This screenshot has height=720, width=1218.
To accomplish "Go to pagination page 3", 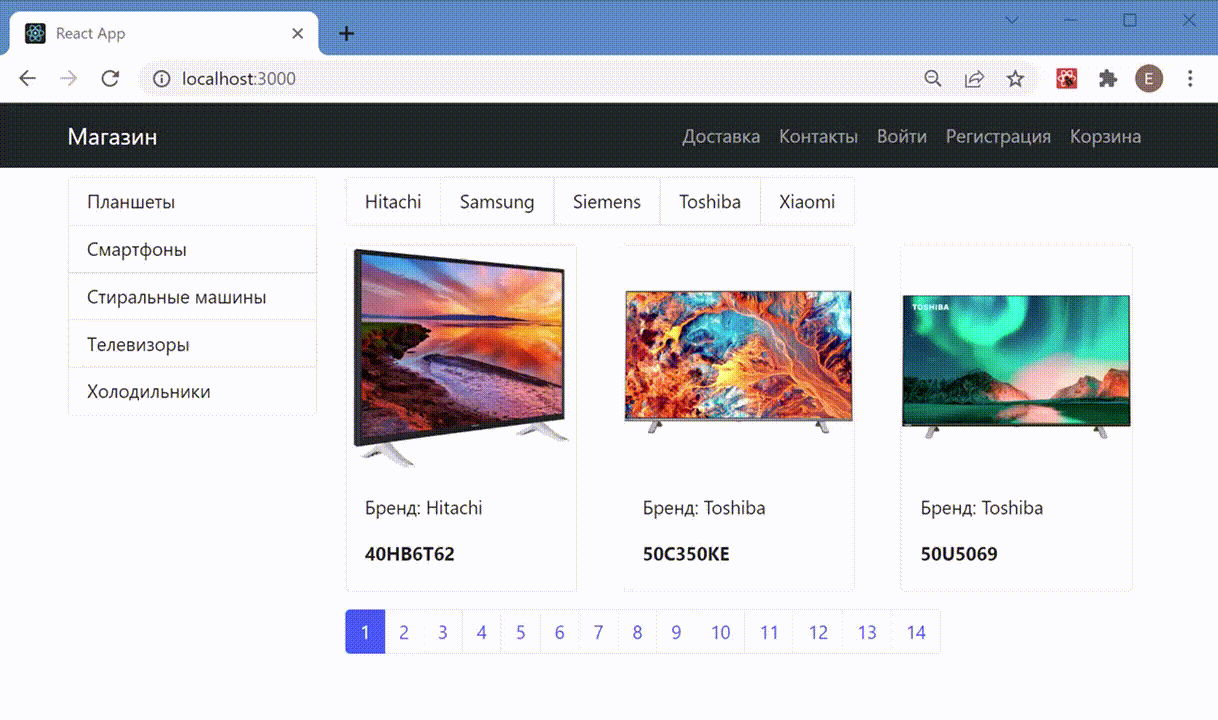I will pyautogui.click(x=443, y=632).
